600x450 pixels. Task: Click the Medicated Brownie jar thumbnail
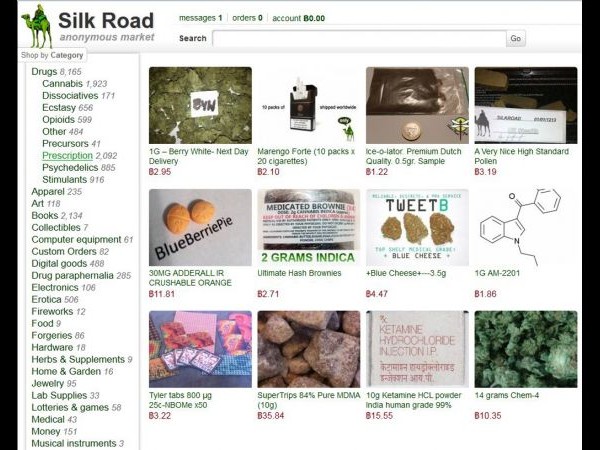click(x=308, y=227)
